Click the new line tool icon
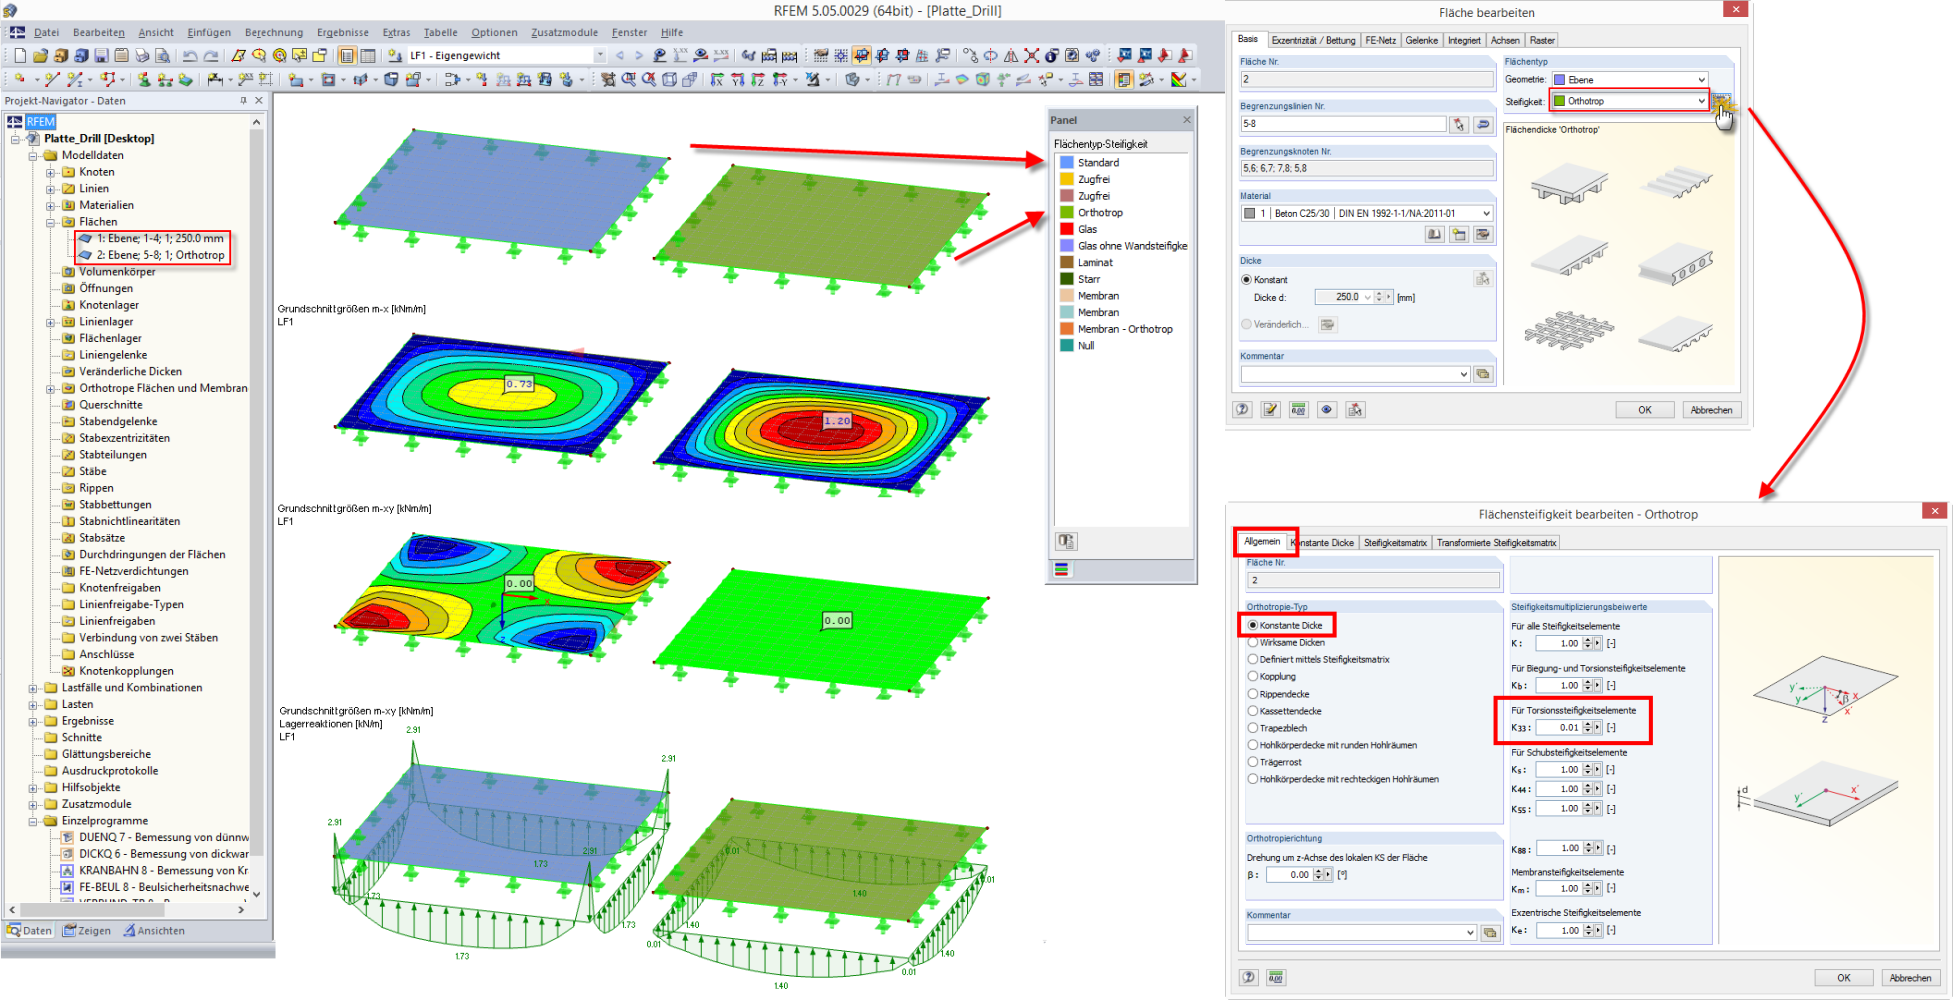 coord(52,79)
